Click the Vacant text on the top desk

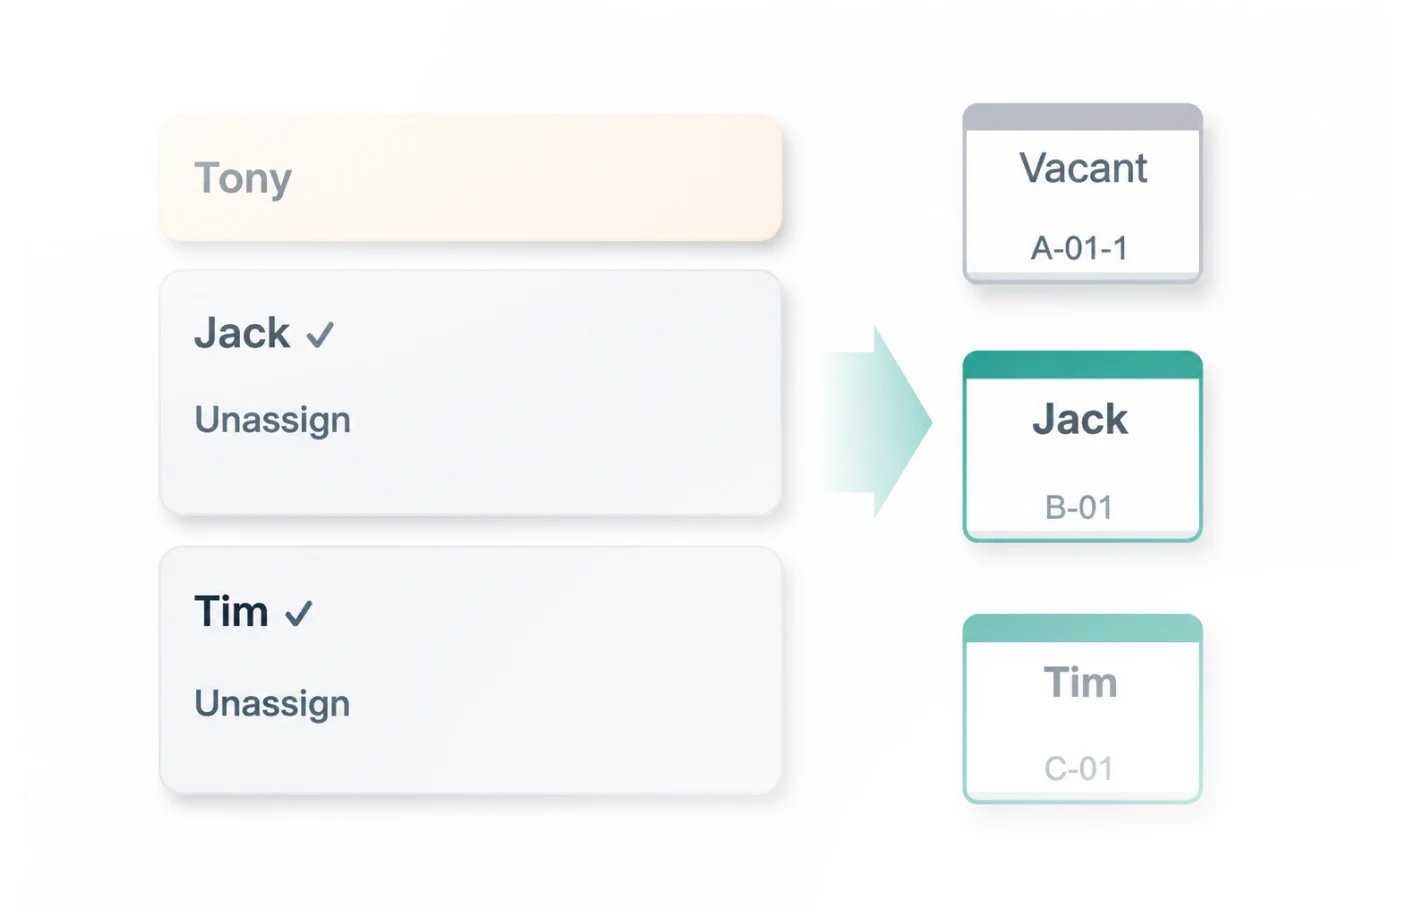(1083, 168)
